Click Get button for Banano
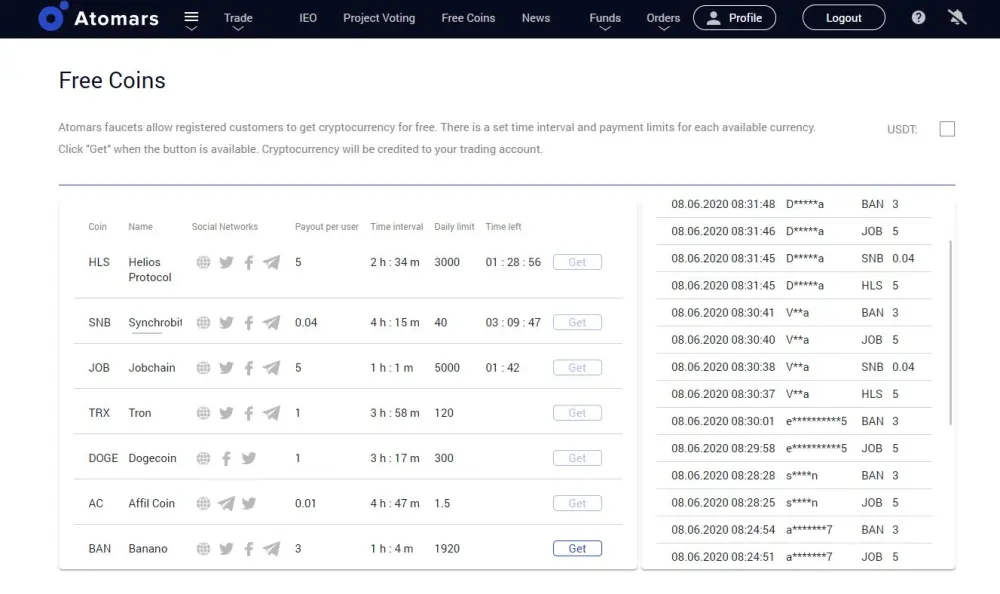 [577, 549]
